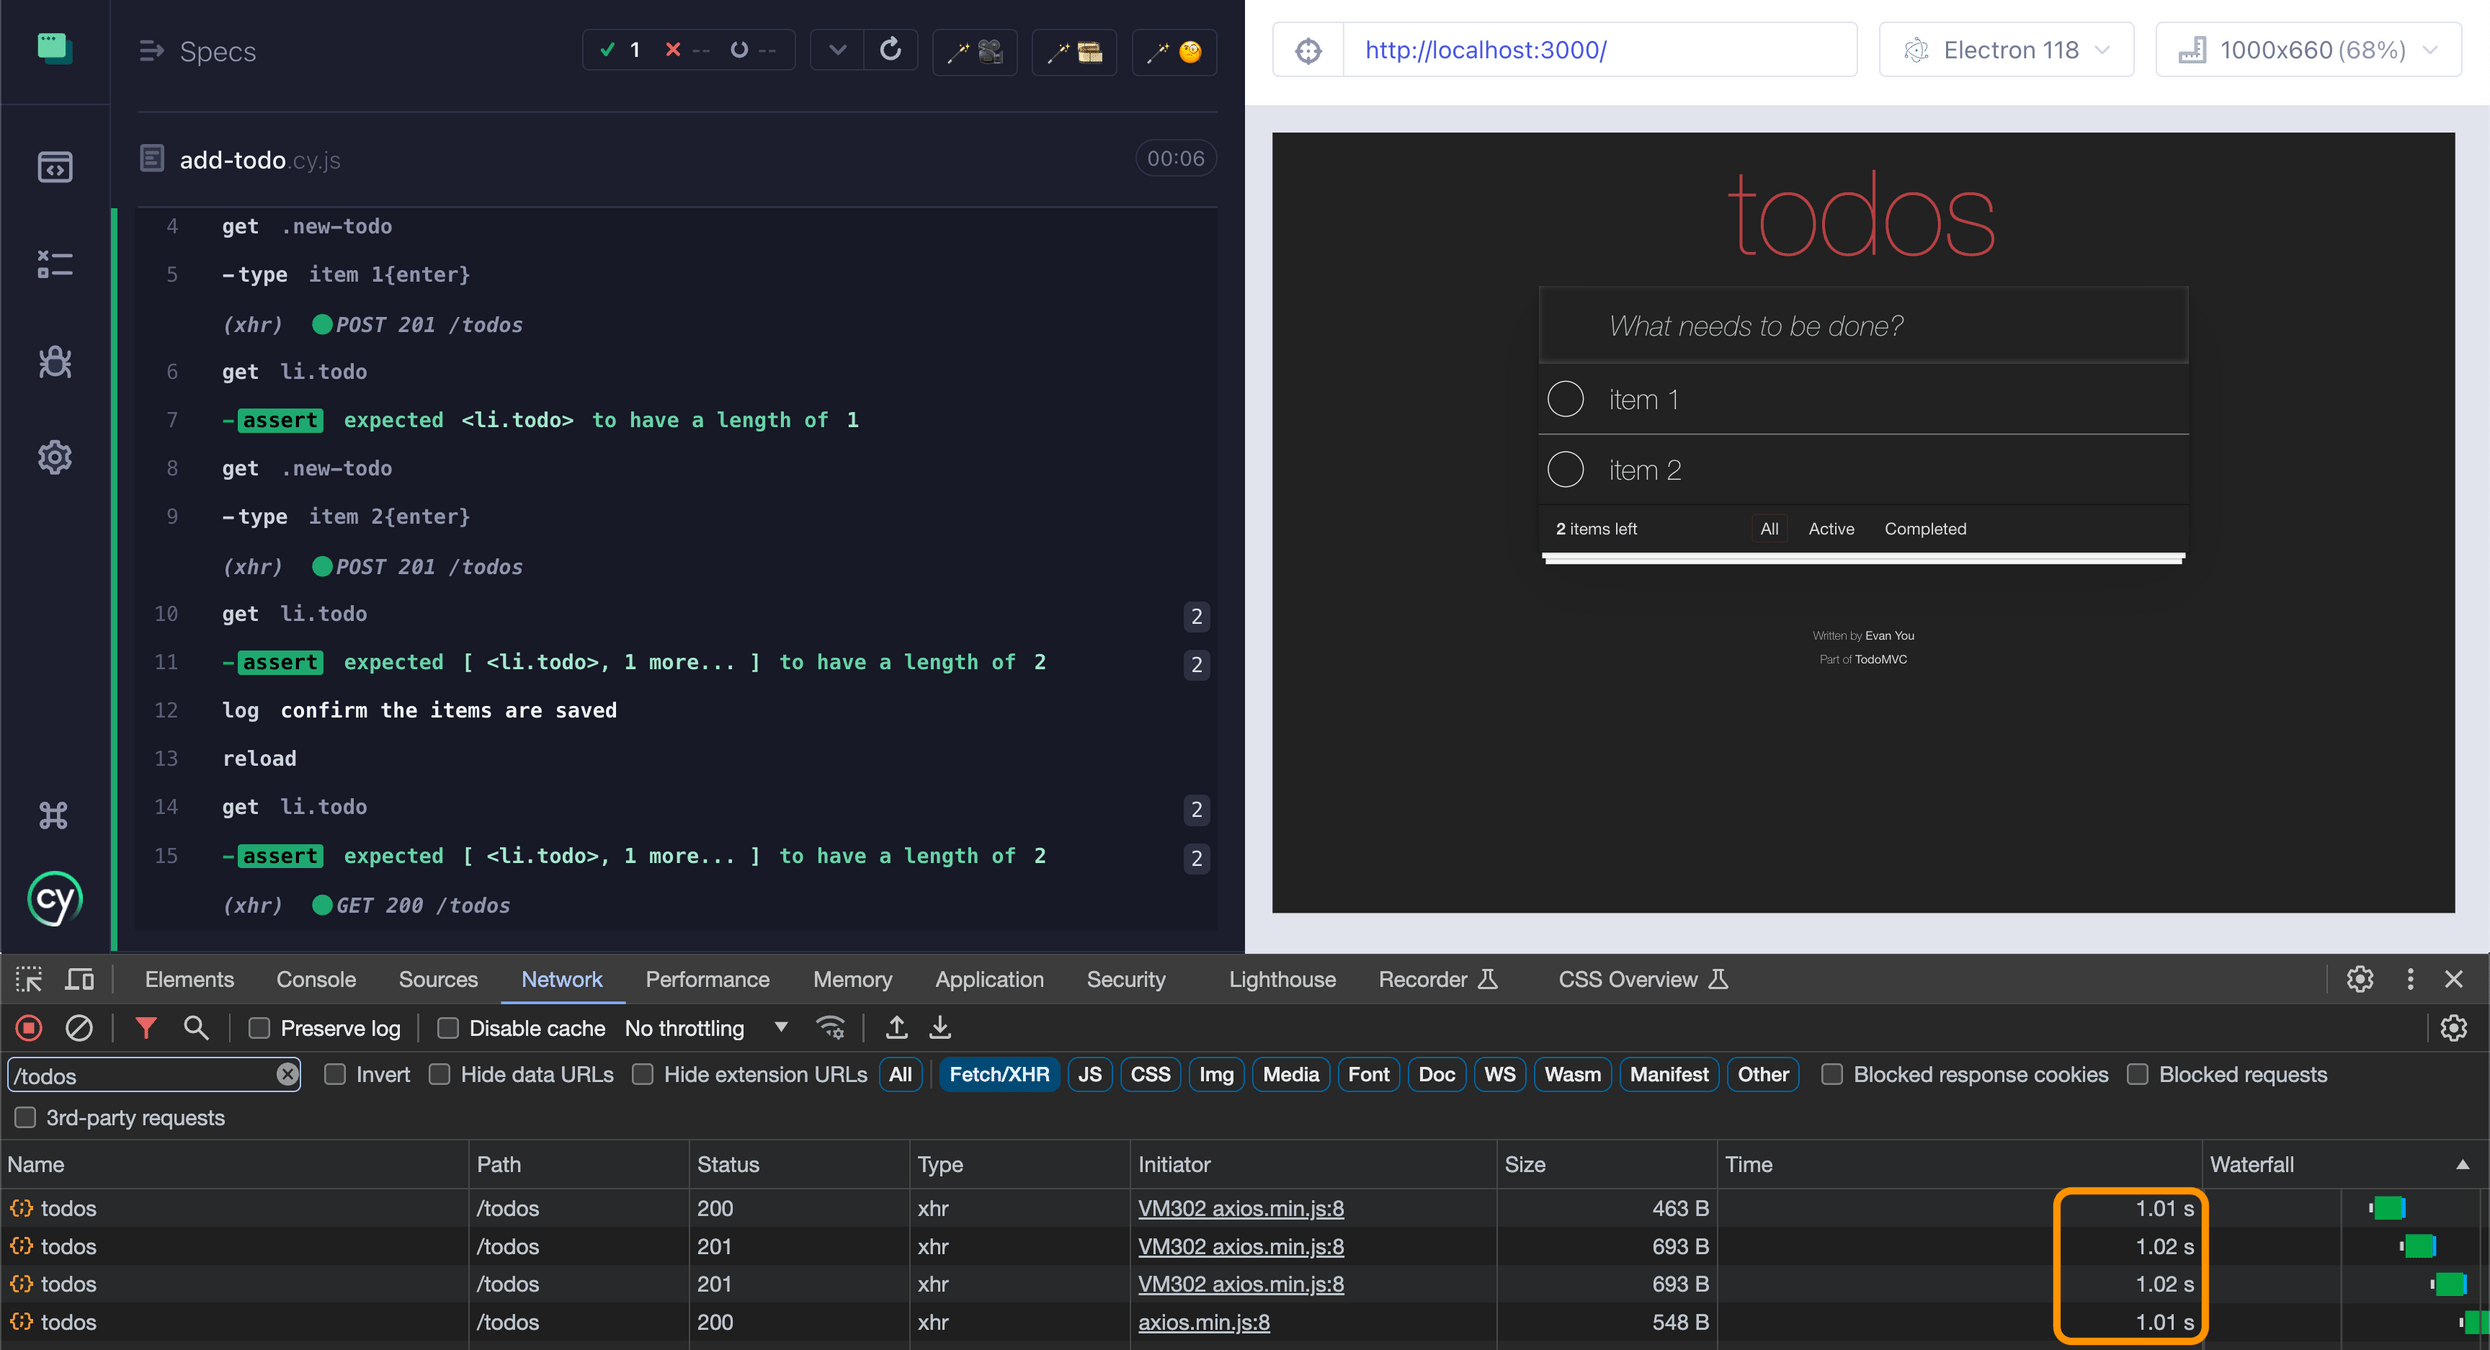The width and height of the screenshot is (2490, 1350).
Task: Check the Disable cache option
Action: coord(448,1028)
